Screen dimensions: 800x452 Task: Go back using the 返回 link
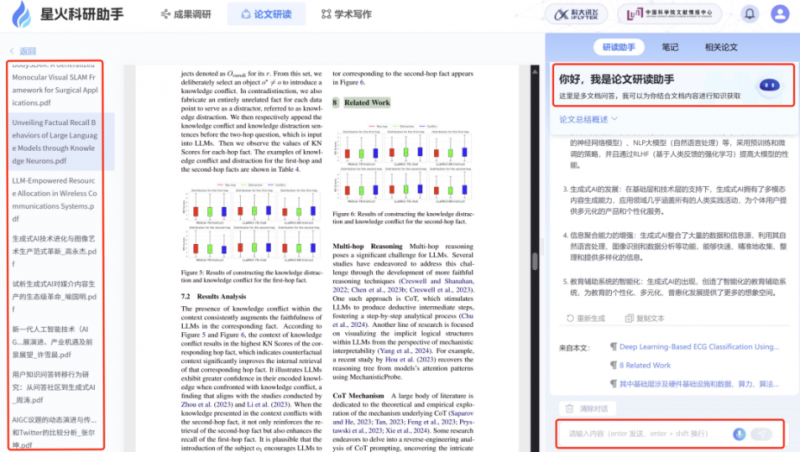pyautogui.click(x=23, y=51)
